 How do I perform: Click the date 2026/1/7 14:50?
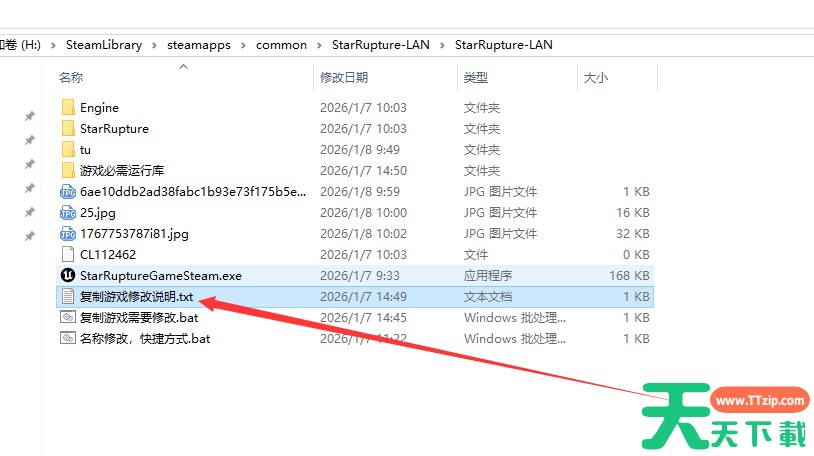pos(363,170)
